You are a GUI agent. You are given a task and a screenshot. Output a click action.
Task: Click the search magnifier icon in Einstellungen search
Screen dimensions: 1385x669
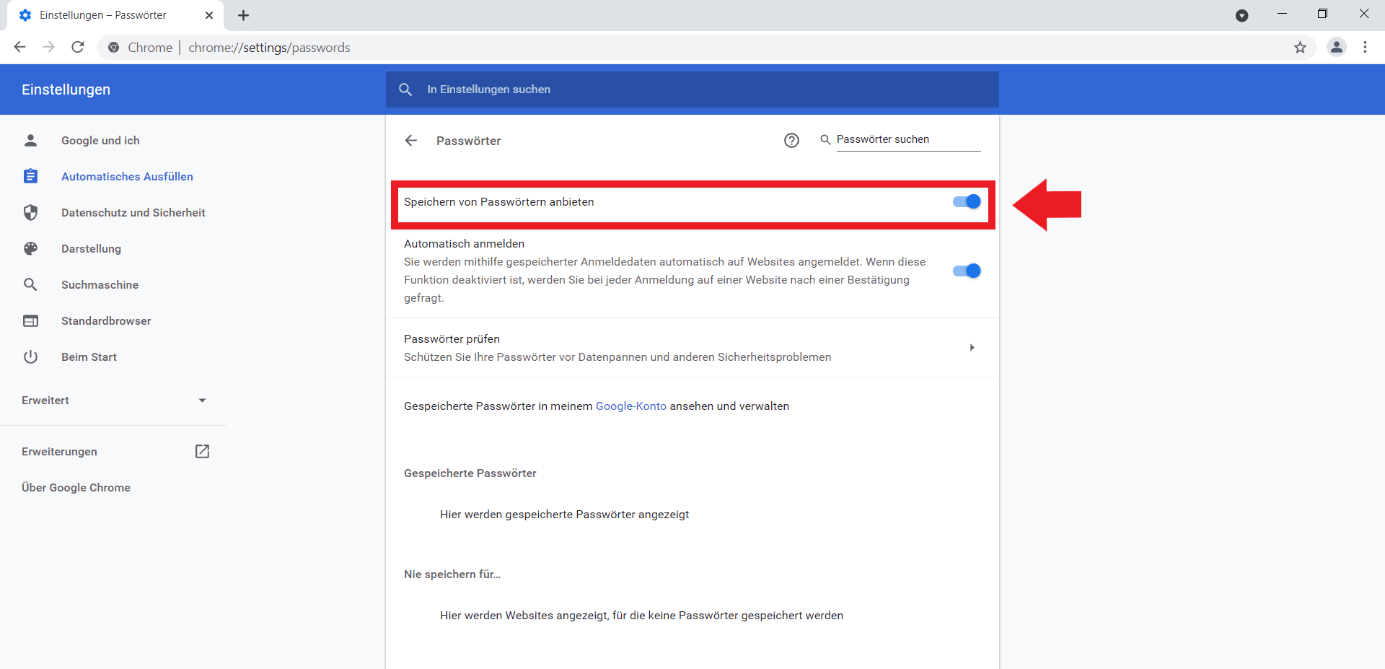click(405, 89)
